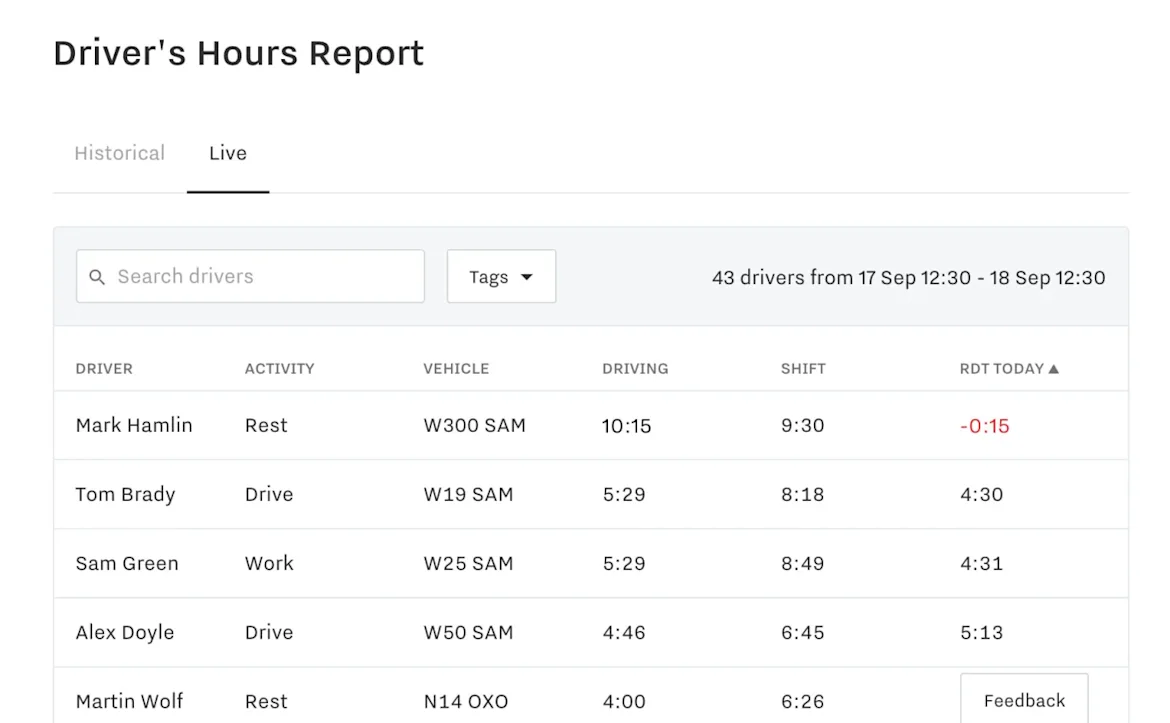
Task: Click the Feedback button
Action: (1024, 698)
